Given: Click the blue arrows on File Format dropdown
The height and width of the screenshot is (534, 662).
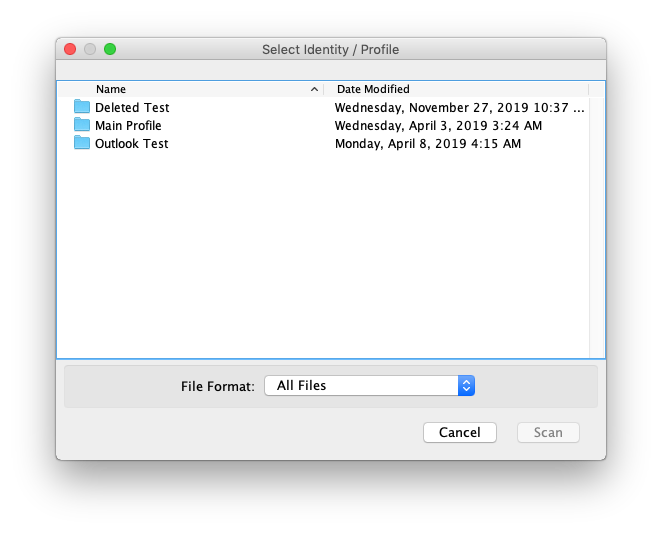Looking at the screenshot, I should point(466,385).
